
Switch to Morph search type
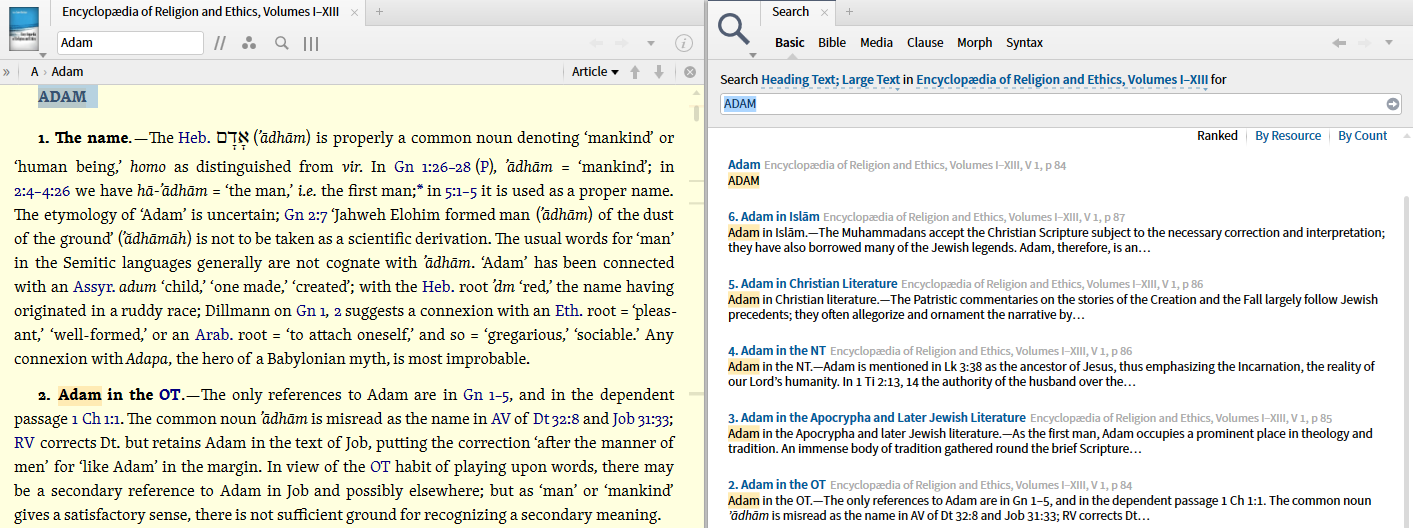coord(975,43)
